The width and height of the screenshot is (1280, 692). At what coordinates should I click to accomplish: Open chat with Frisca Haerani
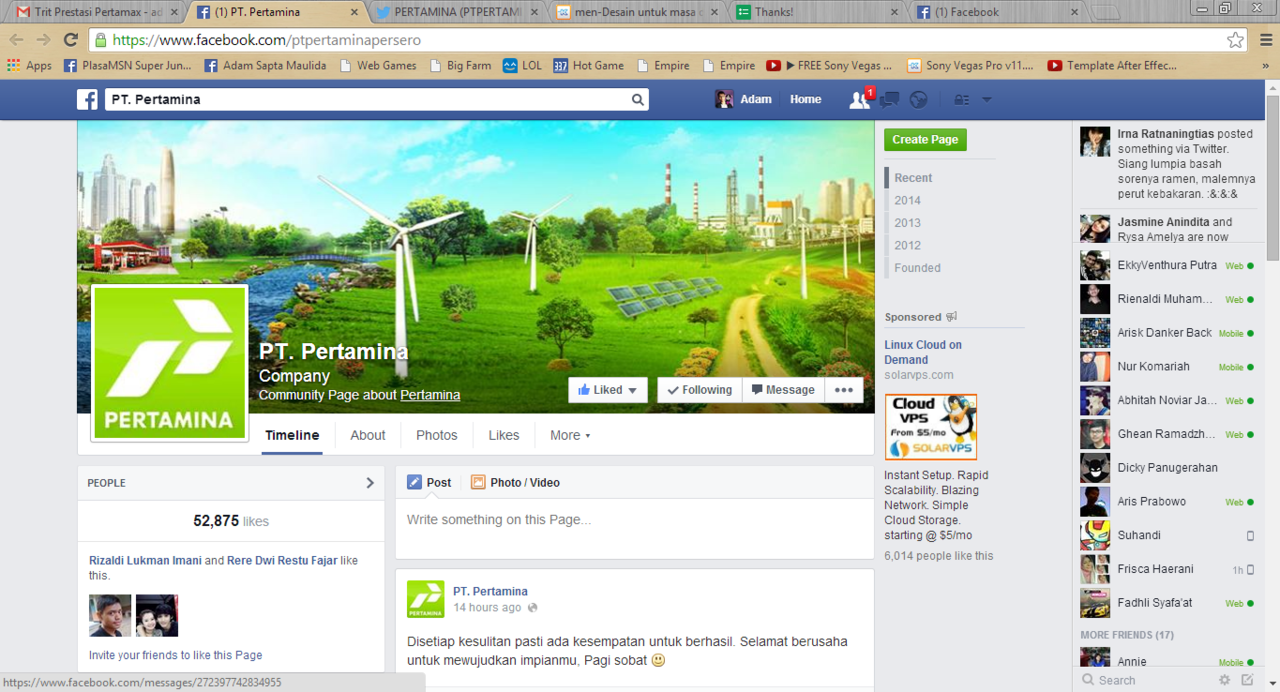(x=1166, y=569)
